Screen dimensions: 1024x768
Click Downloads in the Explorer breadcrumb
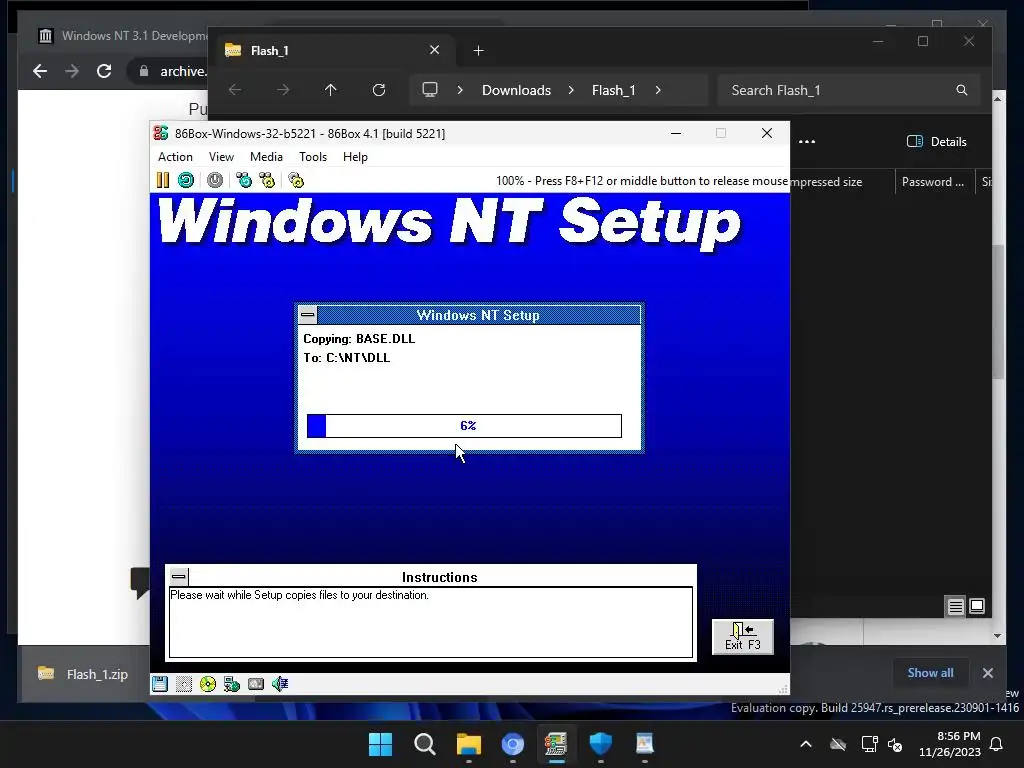coord(517,90)
